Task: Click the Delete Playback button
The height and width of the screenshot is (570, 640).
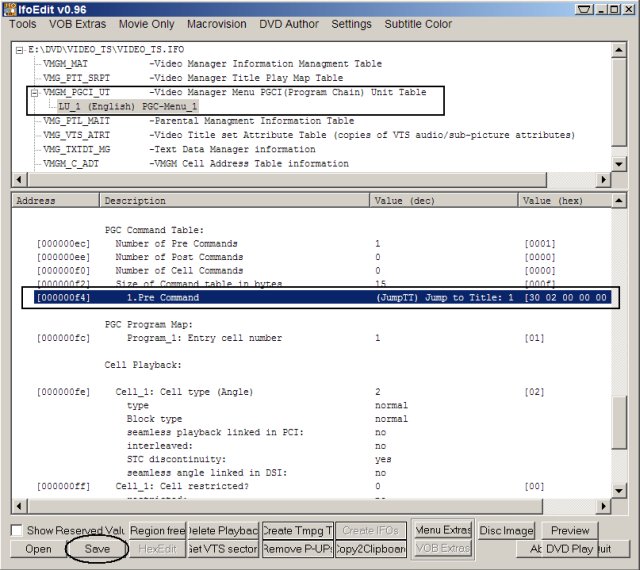Action: click(x=223, y=530)
